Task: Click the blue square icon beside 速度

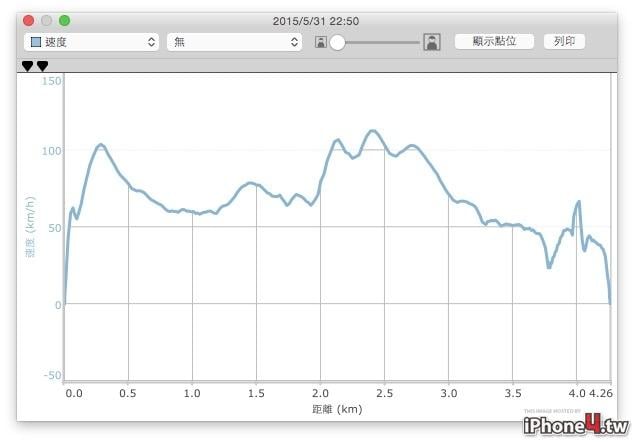Action: [x=36, y=42]
